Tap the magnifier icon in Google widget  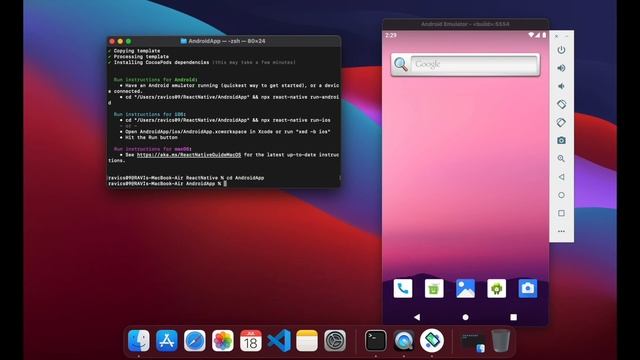pos(401,64)
